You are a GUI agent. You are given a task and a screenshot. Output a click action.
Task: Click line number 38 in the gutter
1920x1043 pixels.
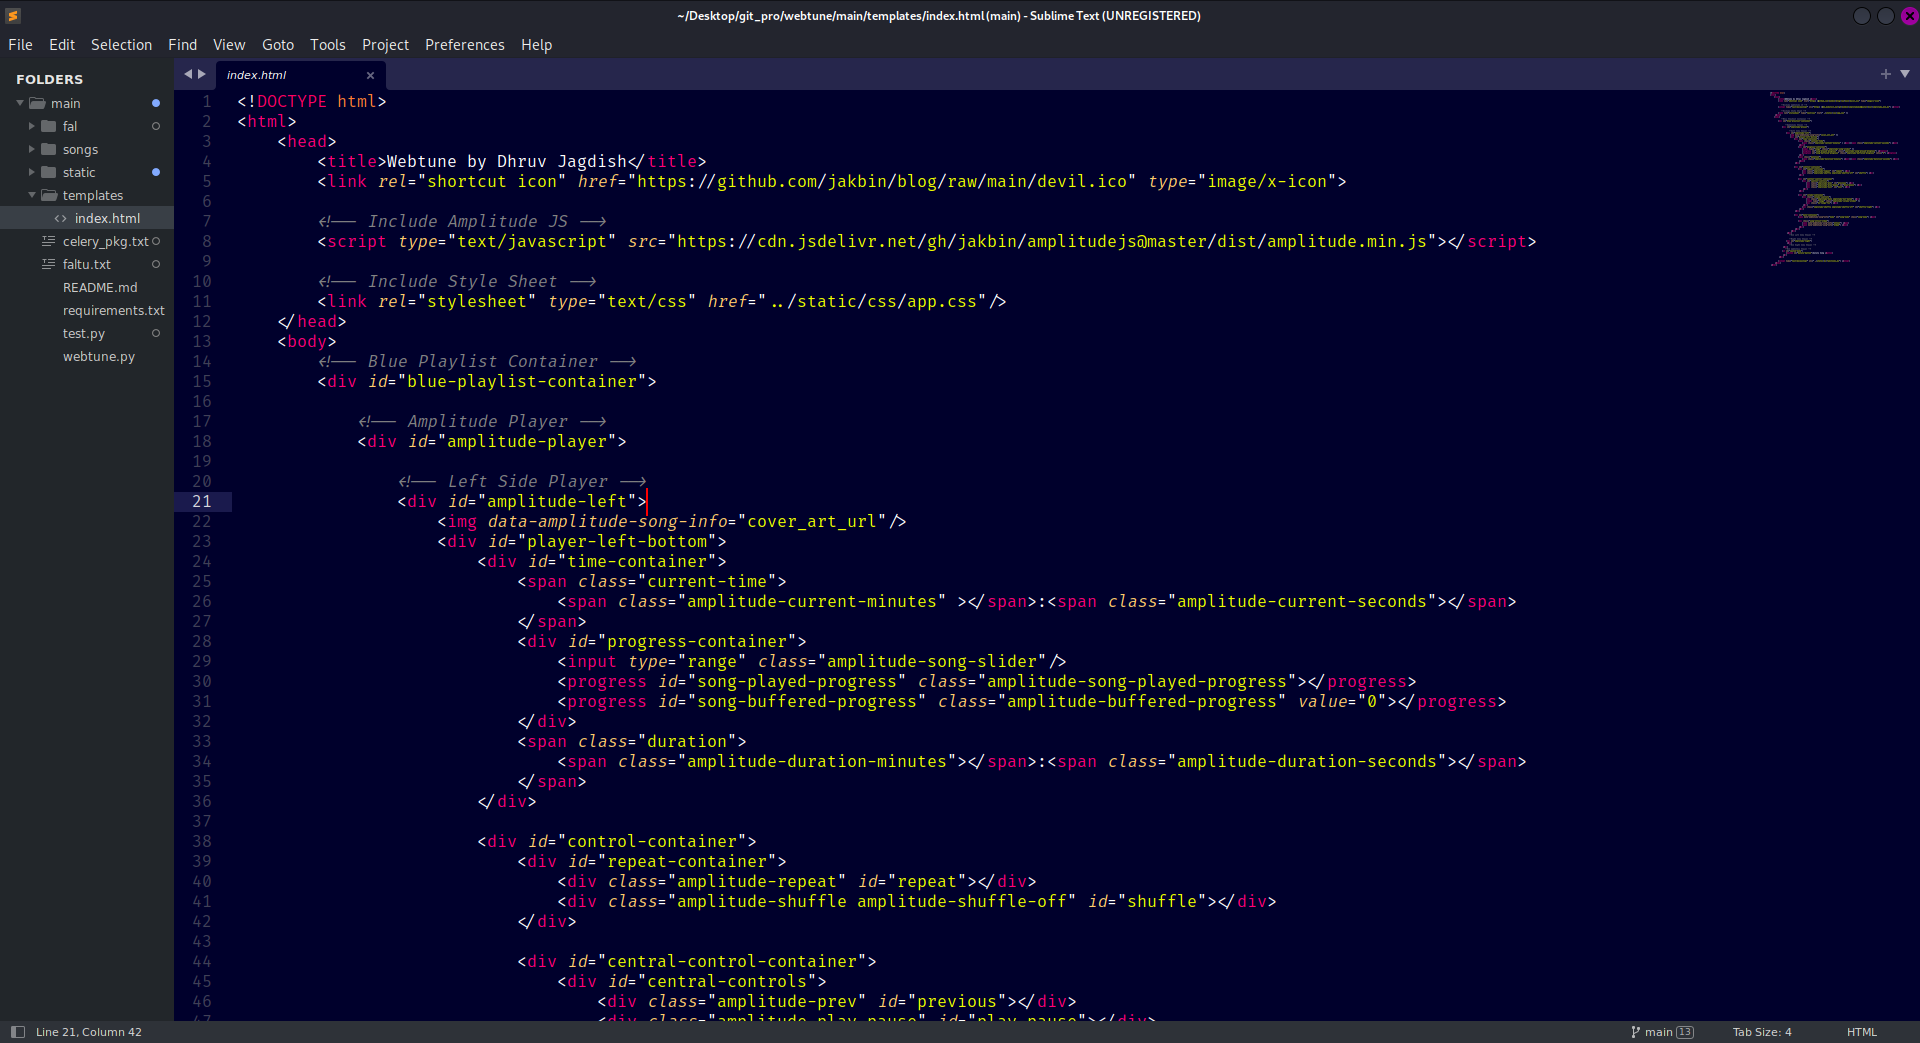click(202, 841)
